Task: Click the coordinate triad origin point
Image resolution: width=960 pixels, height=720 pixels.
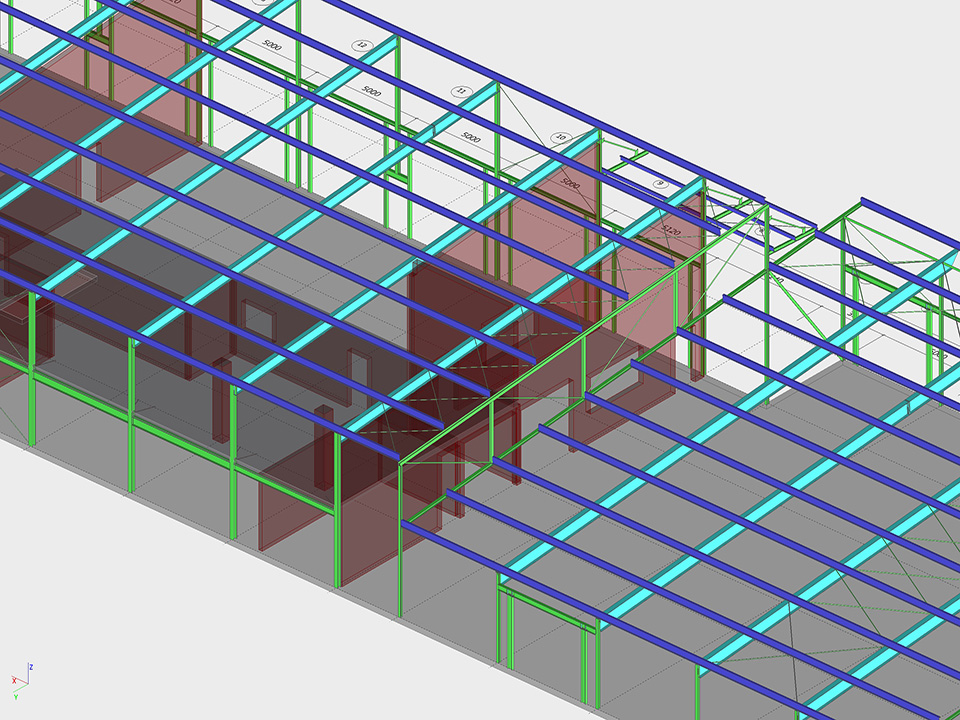Action: tap(27, 683)
